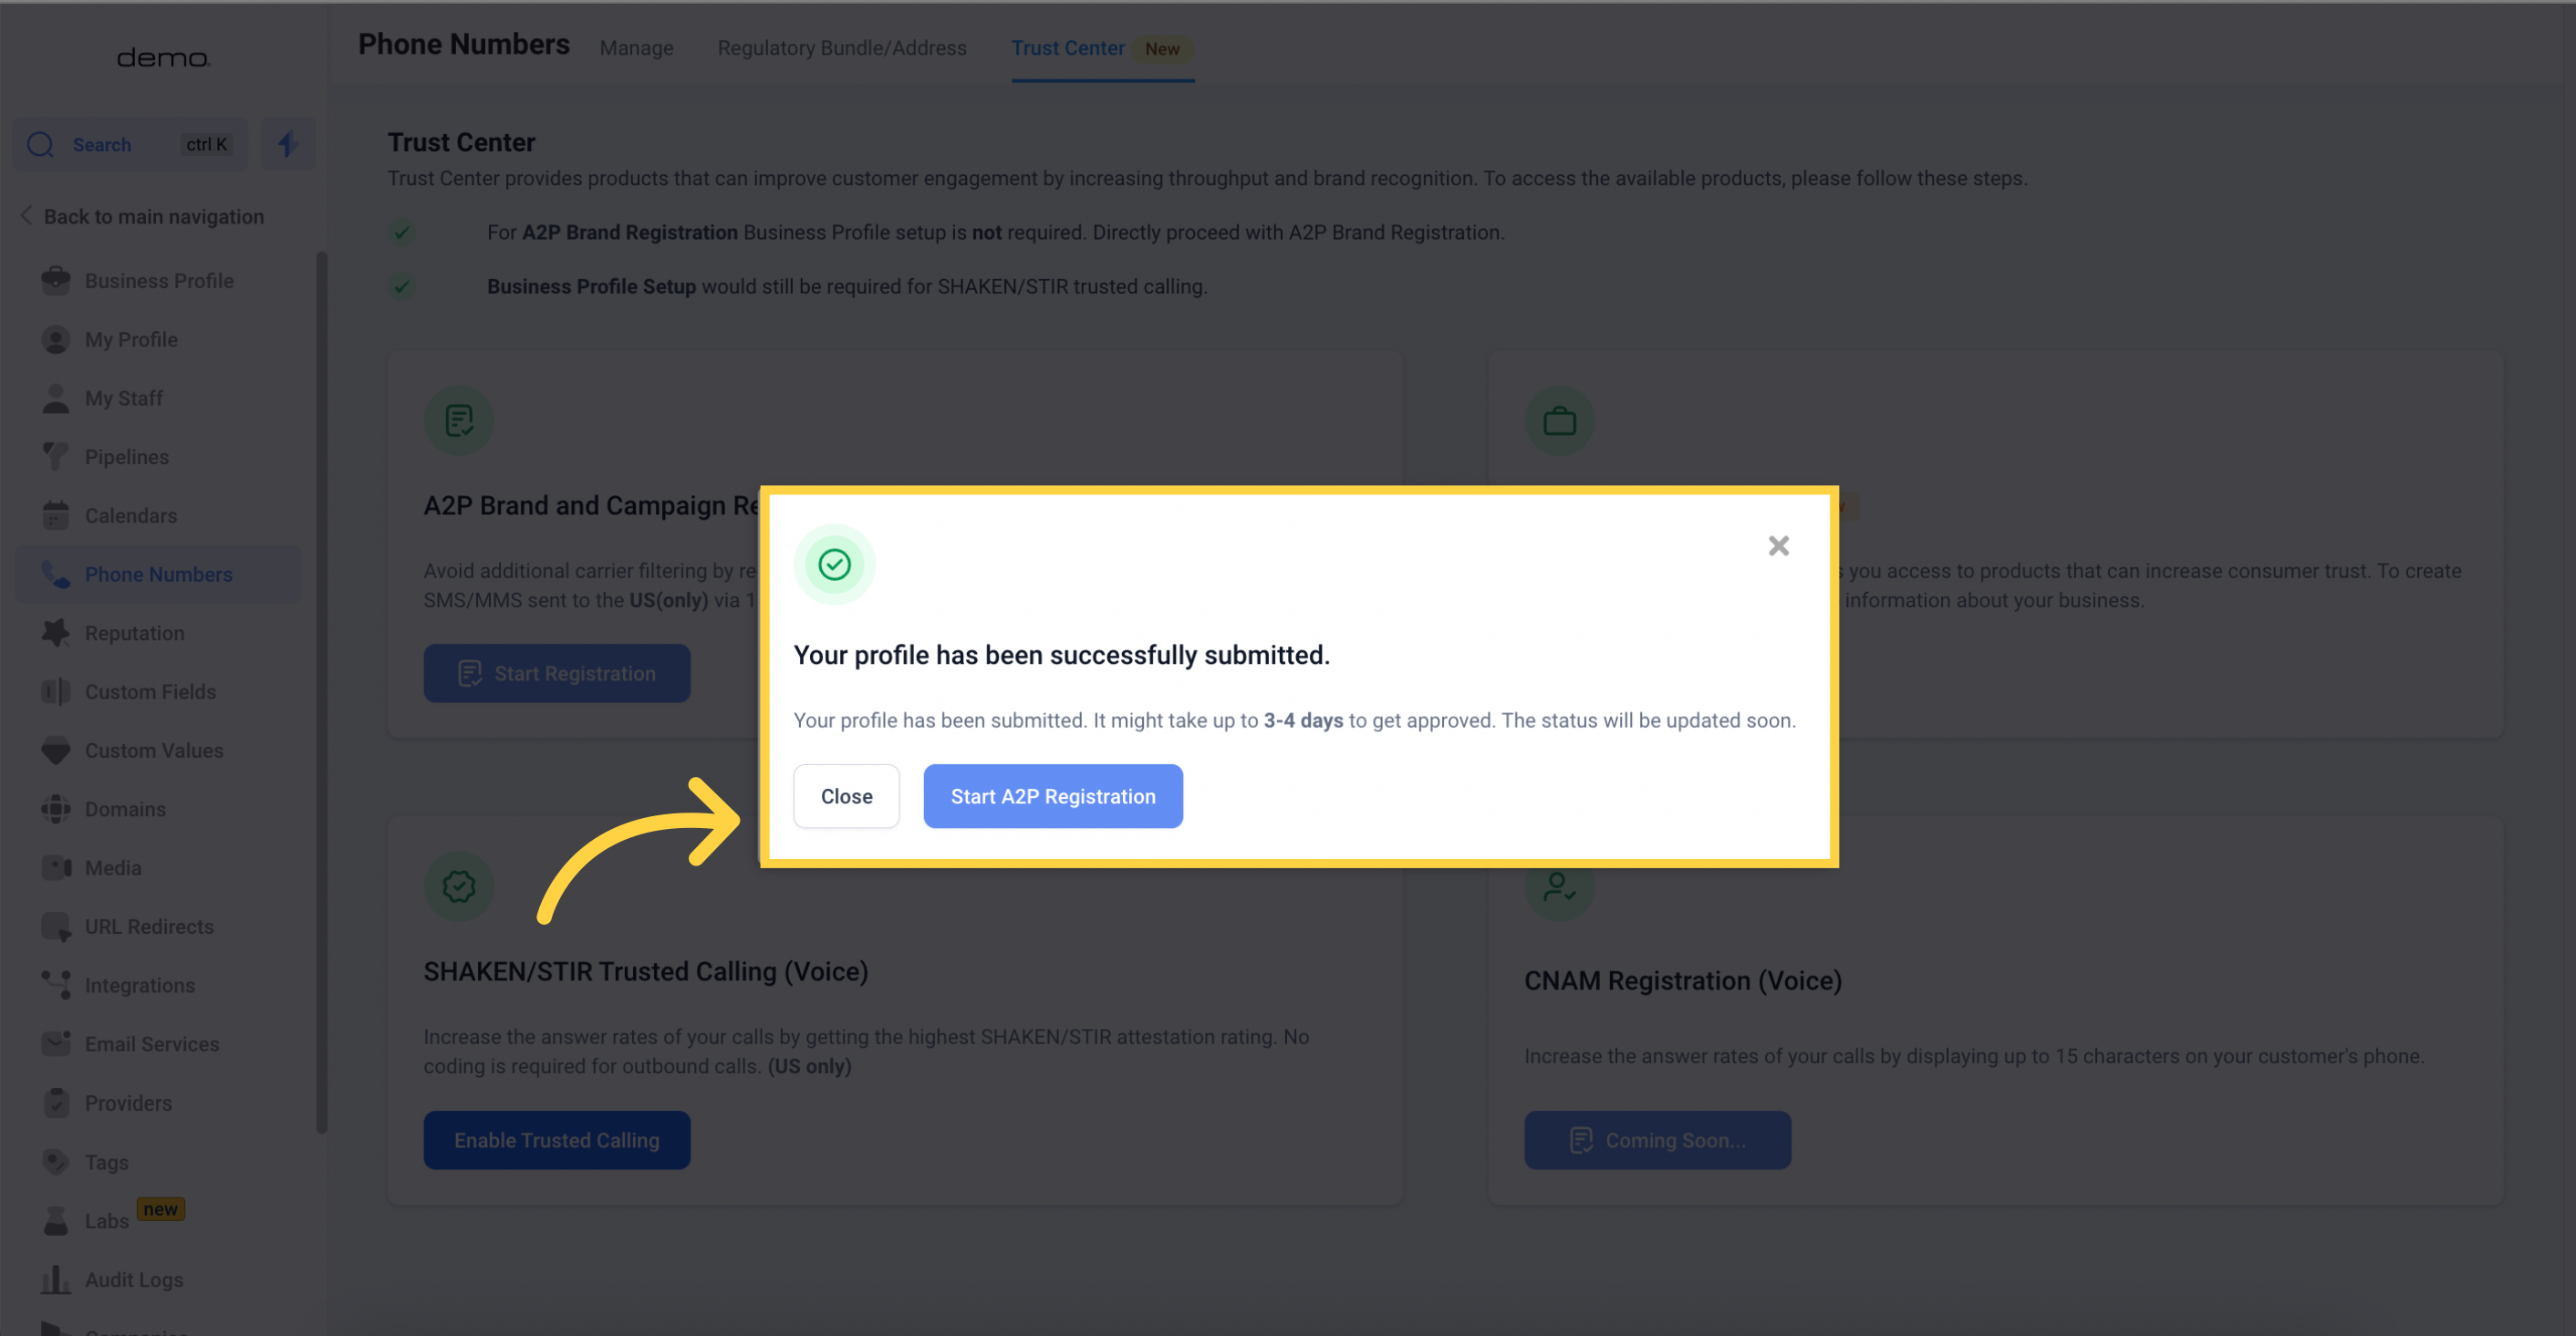The image size is (2576, 1336).
Task: Click Enable Trusted Calling button
Action: pos(557,1138)
